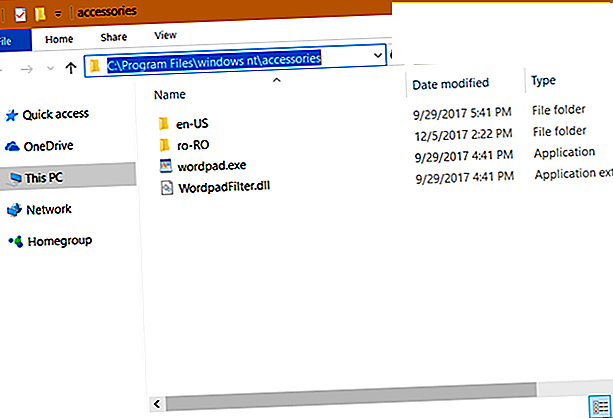Click the en-US folder icon

click(x=163, y=124)
